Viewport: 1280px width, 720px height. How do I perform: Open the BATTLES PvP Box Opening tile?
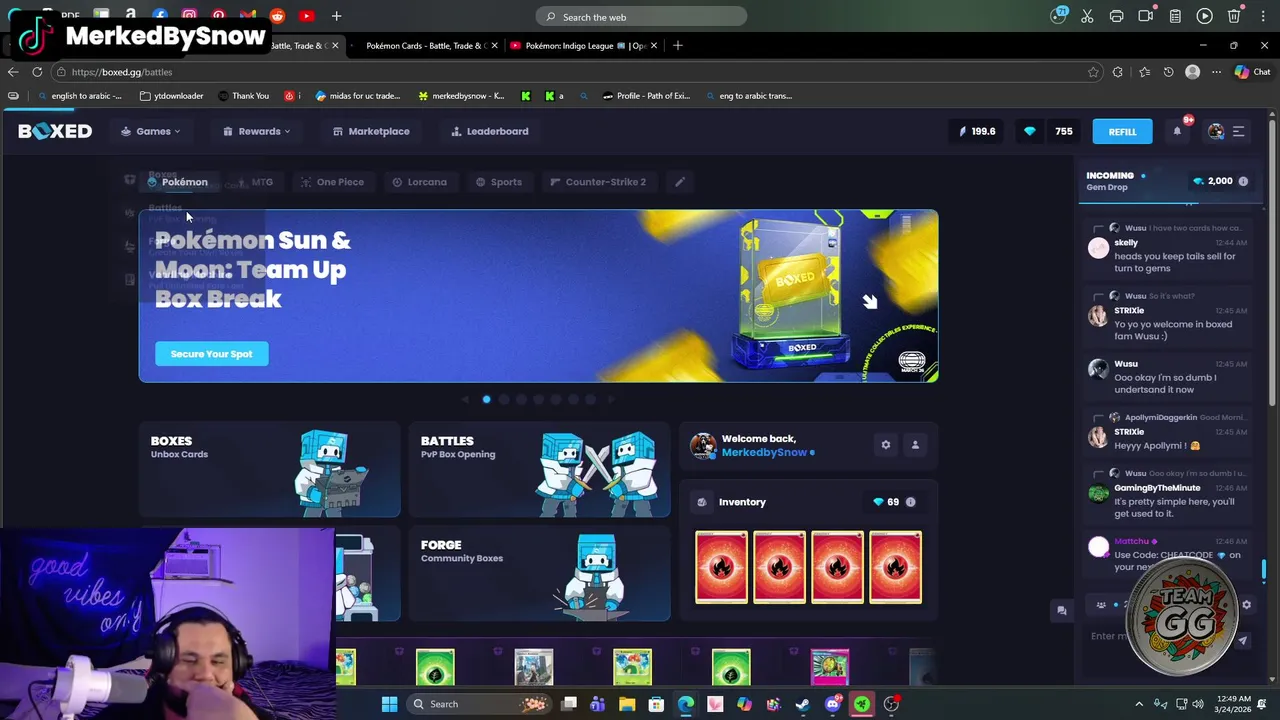click(539, 470)
